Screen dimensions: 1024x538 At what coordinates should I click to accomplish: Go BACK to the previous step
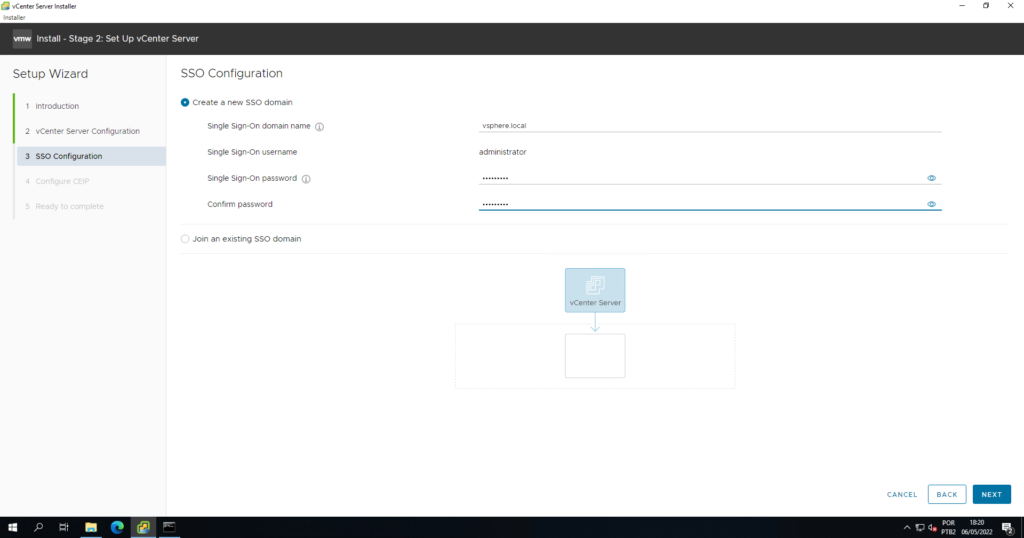coord(946,494)
